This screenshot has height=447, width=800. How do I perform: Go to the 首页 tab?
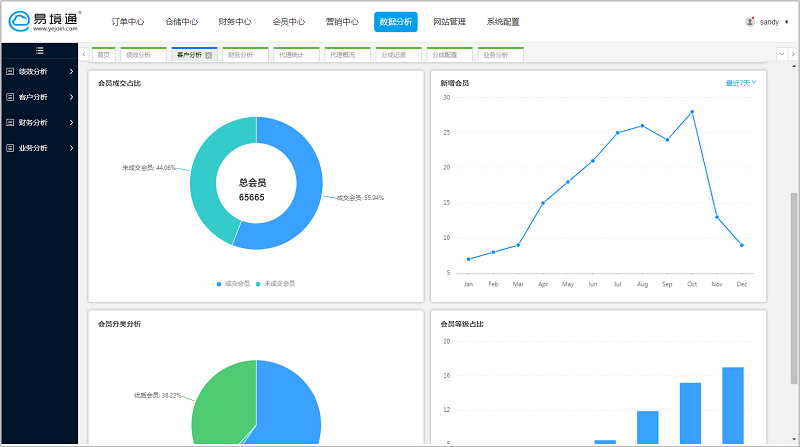coord(104,55)
